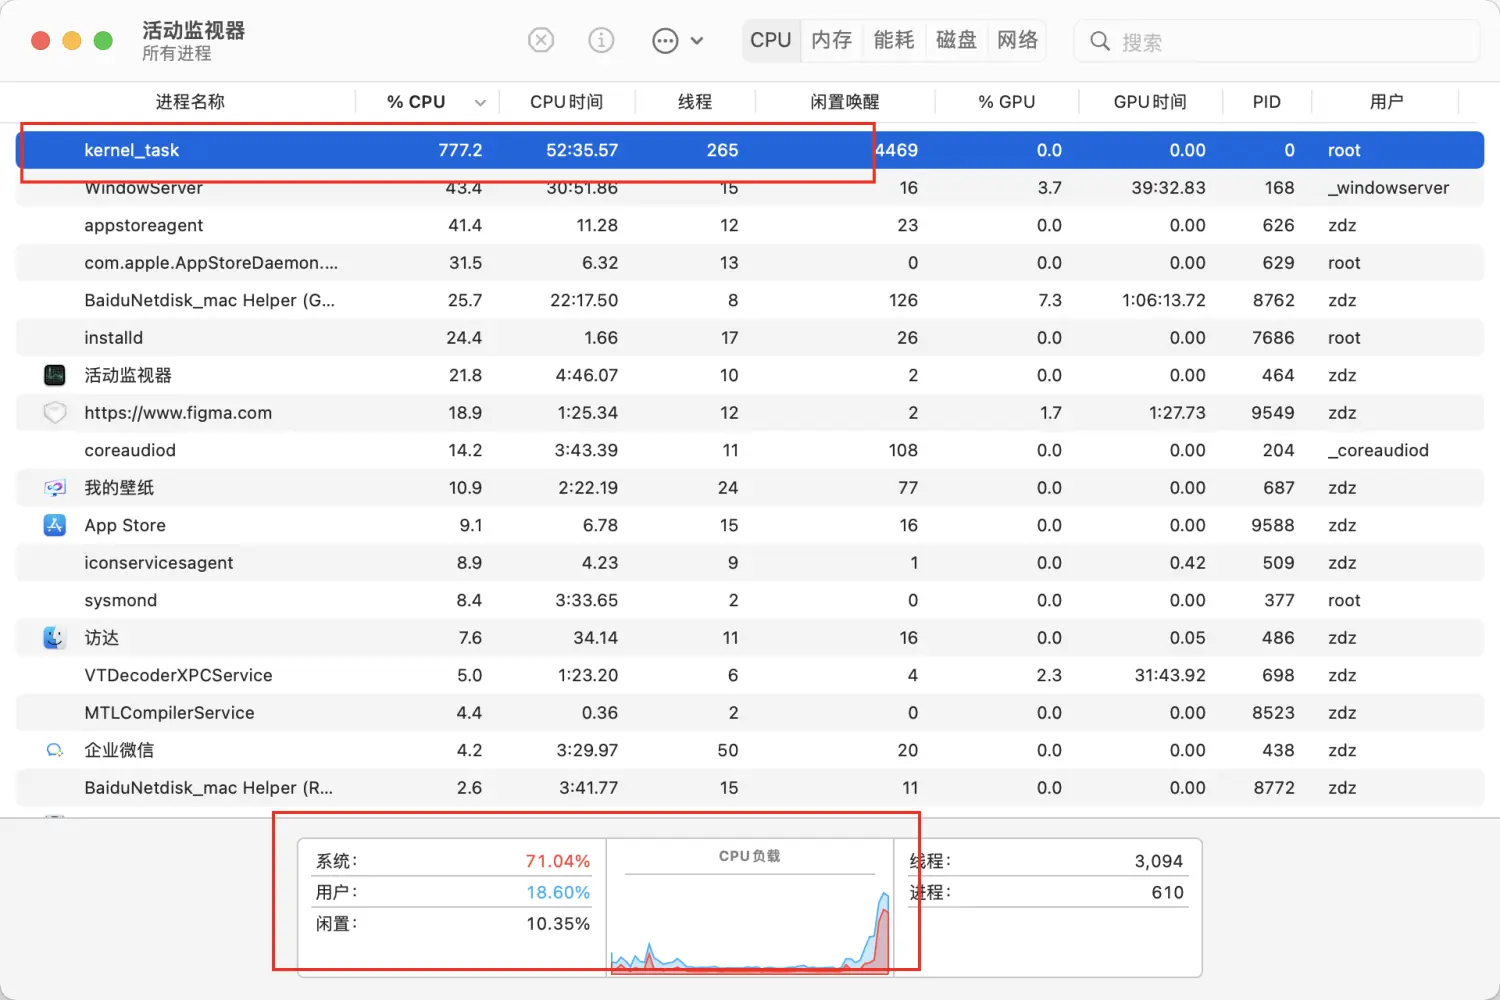Click the GPU time 1:06:13.72 cell
Viewport: 1500px width, 1000px height.
1164,300
